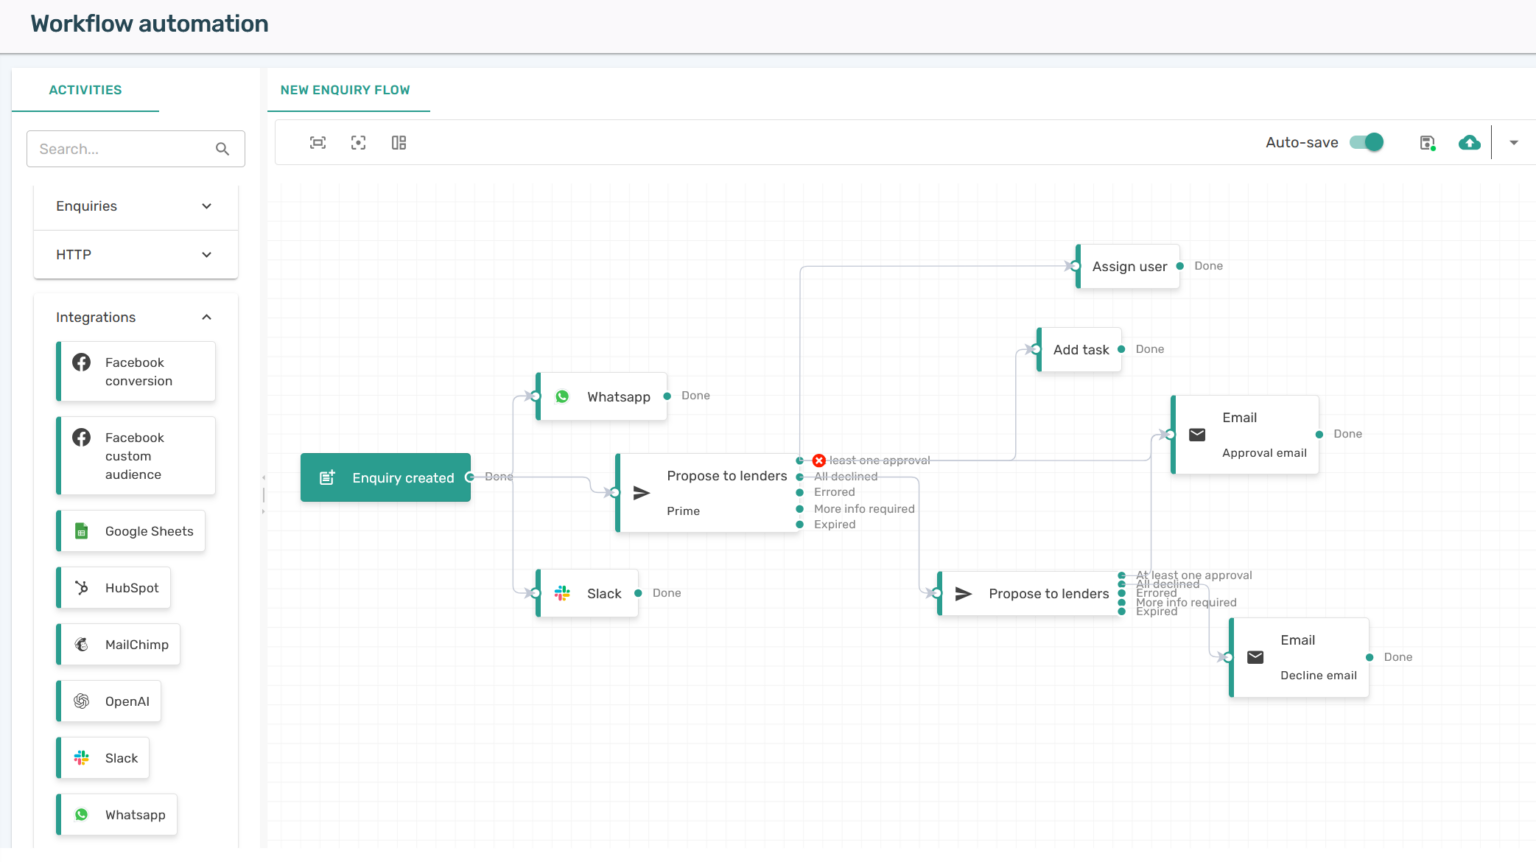
Task: Select the Enquiry created trigger node
Action: (386, 478)
